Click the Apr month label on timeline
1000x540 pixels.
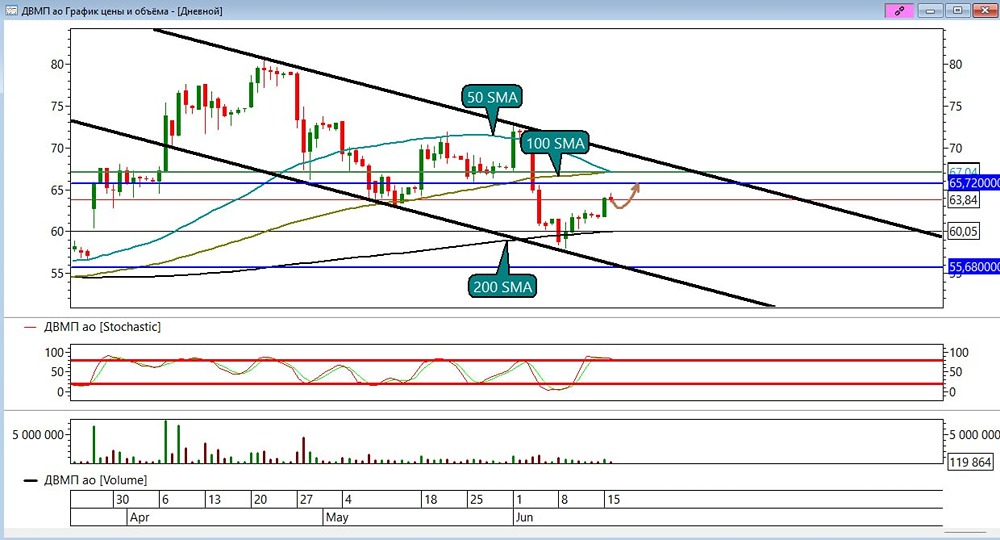pos(139,517)
